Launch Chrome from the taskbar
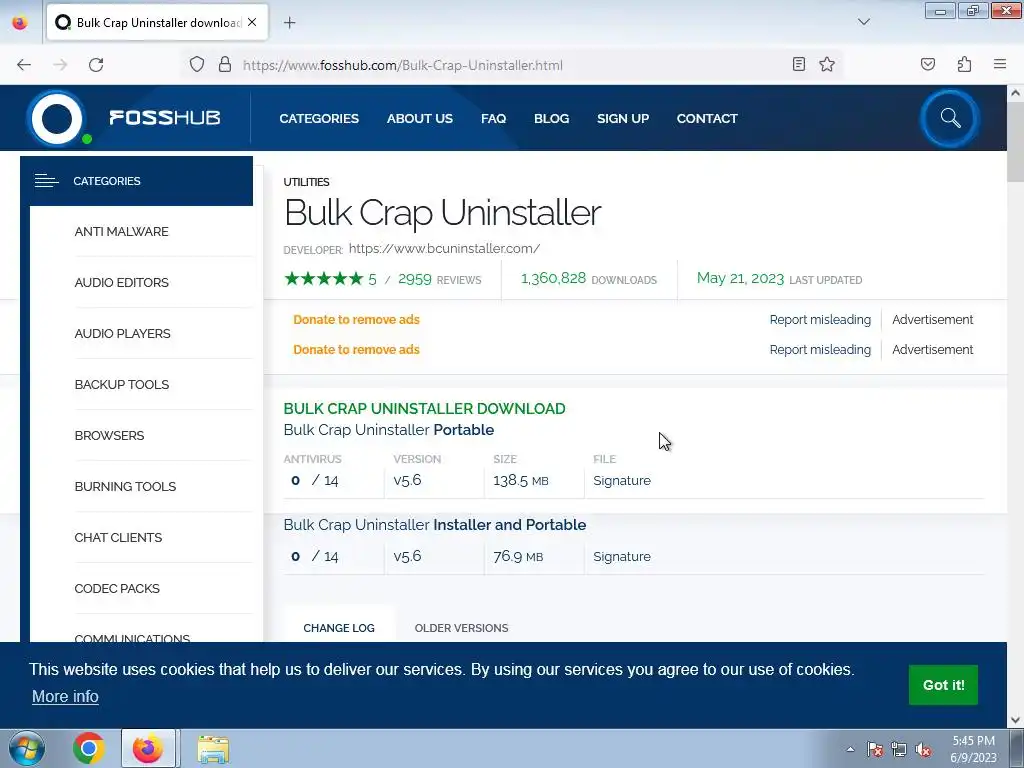This screenshot has height=768, width=1024. click(89, 748)
